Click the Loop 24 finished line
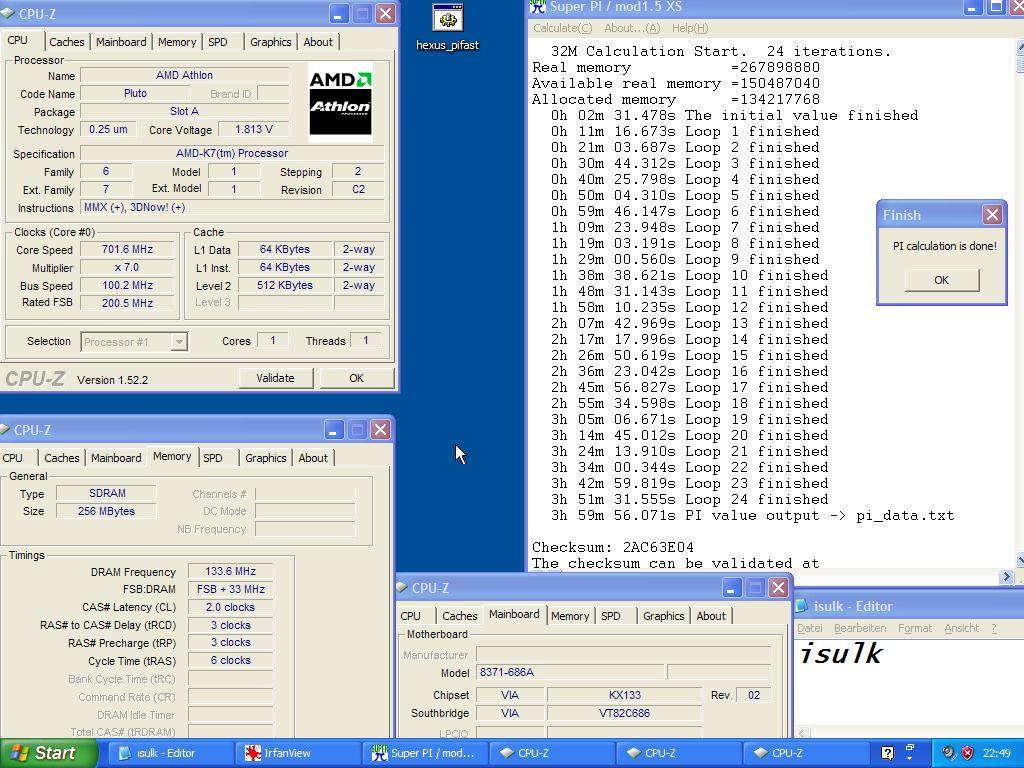The width and height of the screenshot is (1024, 768). [x=690, y=500]
